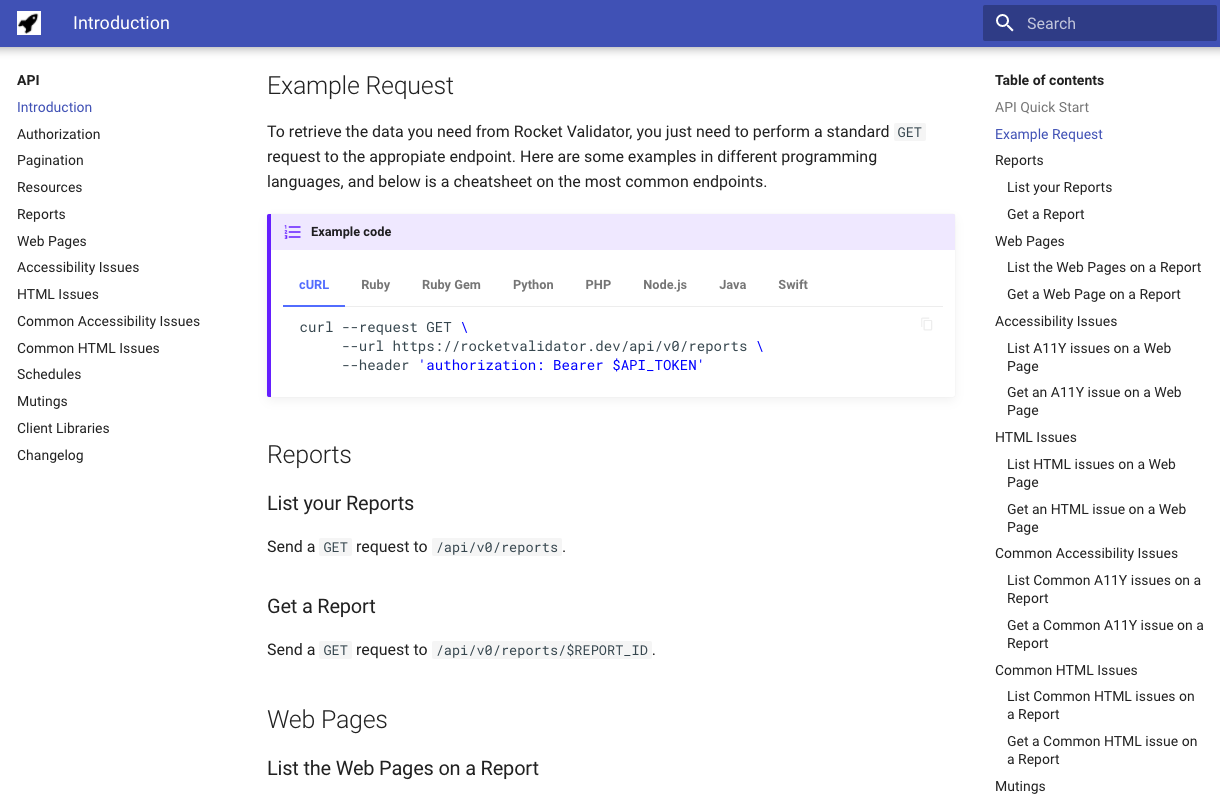The width and height of the screenshot is (1220, 803).
Task: Jump to Reports in table of contents
Action: coord(1019,160)
